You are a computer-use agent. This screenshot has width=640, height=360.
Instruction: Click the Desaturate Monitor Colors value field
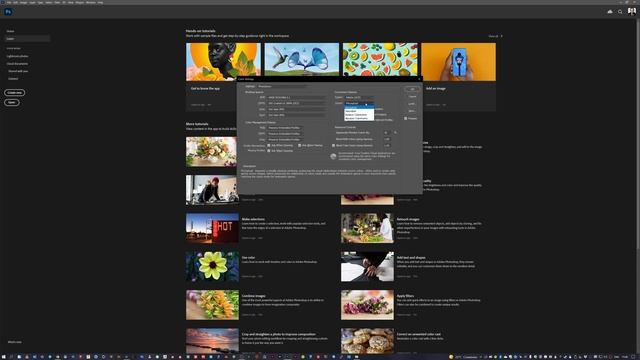pos(387,133)
